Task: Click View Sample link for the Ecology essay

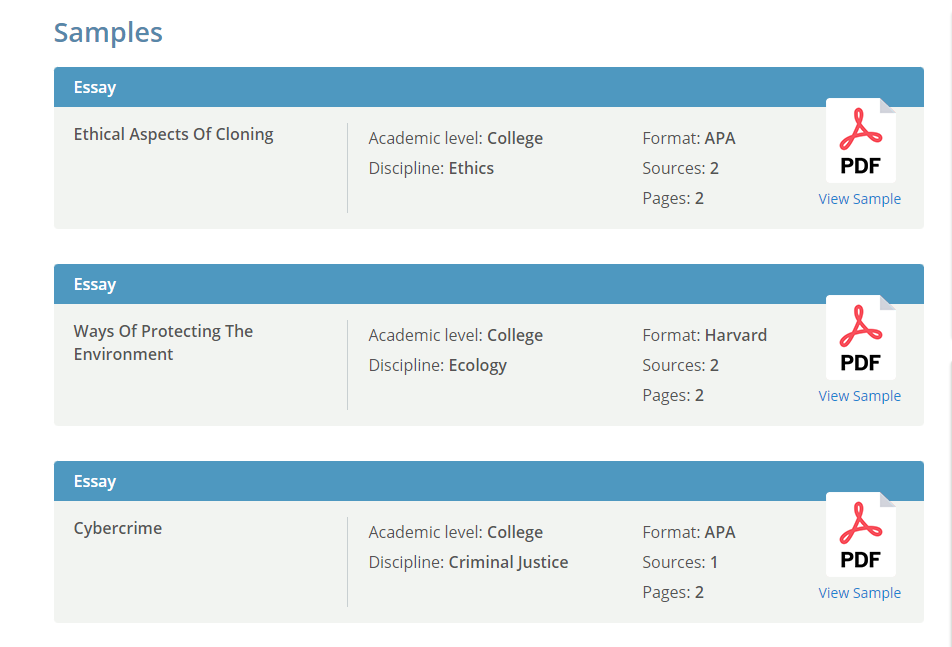Action: pyautogui.click(x=859, y=396)
